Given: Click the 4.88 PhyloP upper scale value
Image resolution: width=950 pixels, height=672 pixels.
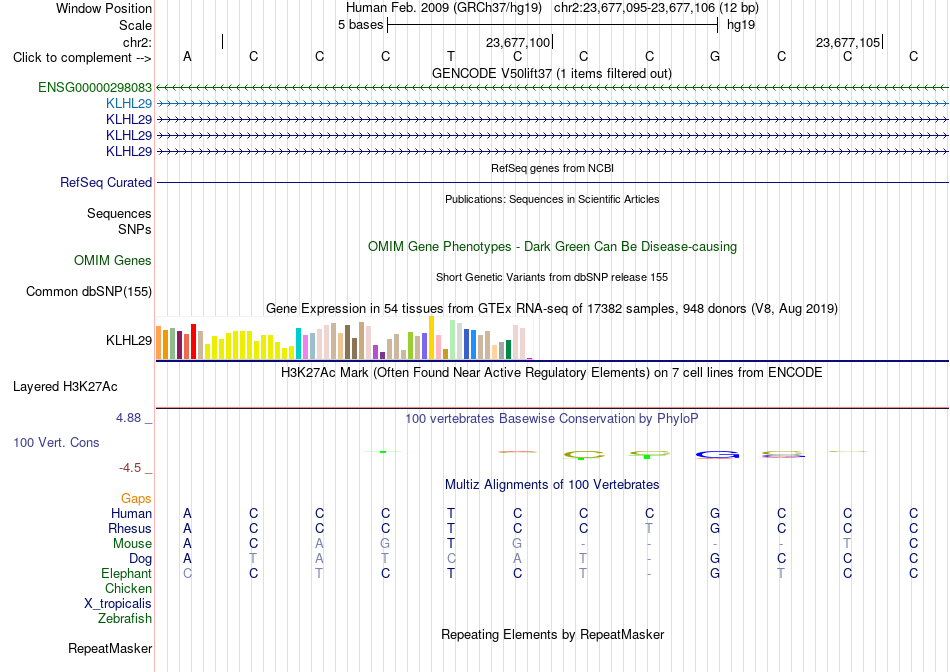Looking at the screenshot, I should (x=128, y=418).
